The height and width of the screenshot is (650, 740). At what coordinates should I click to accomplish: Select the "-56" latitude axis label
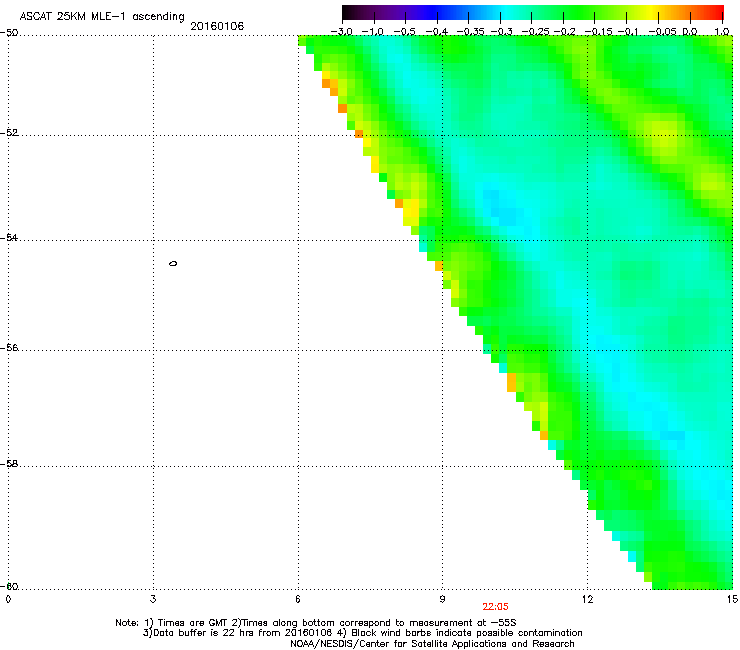click(x=9, y=347)
